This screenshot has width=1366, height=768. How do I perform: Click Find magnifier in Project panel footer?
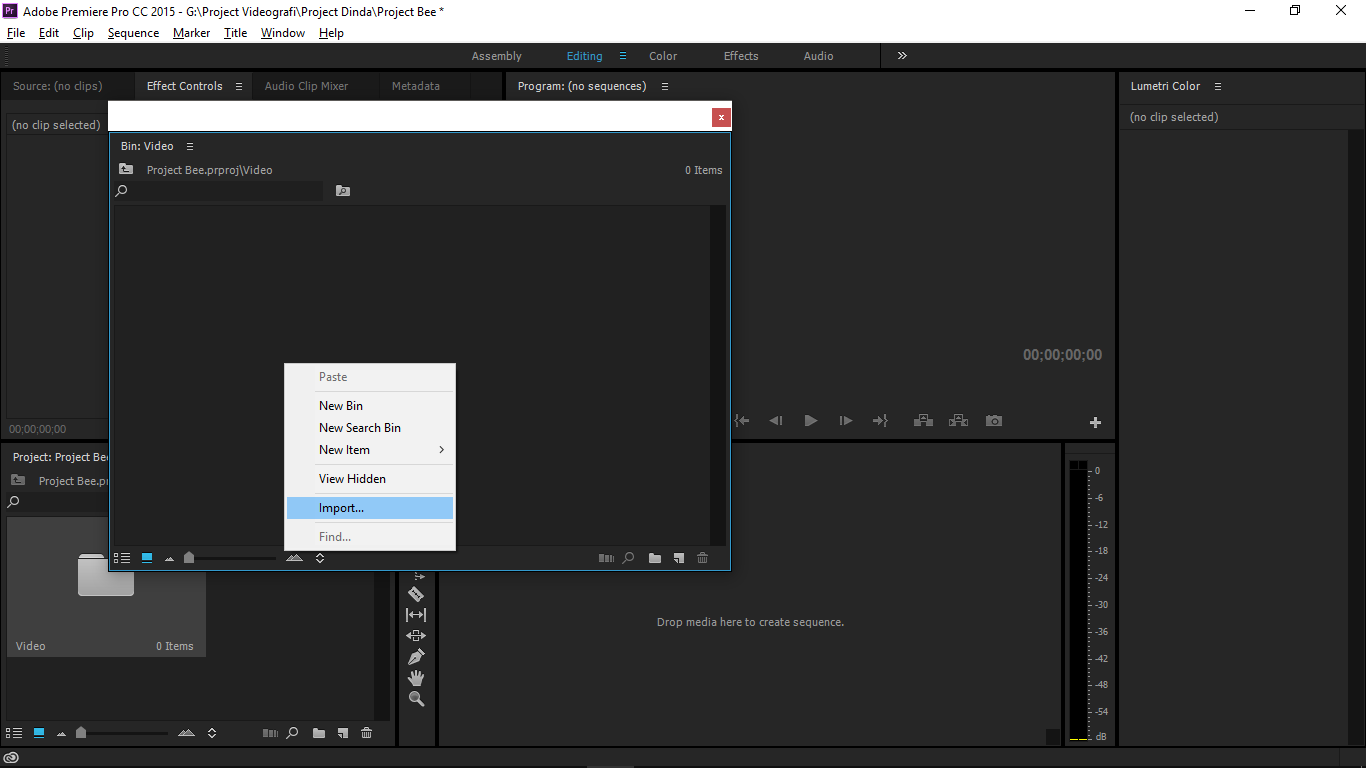(x=293, y=733)
